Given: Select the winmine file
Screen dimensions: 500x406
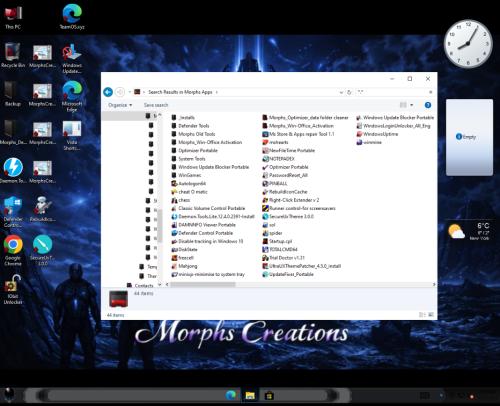Looking at the screenshot, I should [x=369, y=142].
